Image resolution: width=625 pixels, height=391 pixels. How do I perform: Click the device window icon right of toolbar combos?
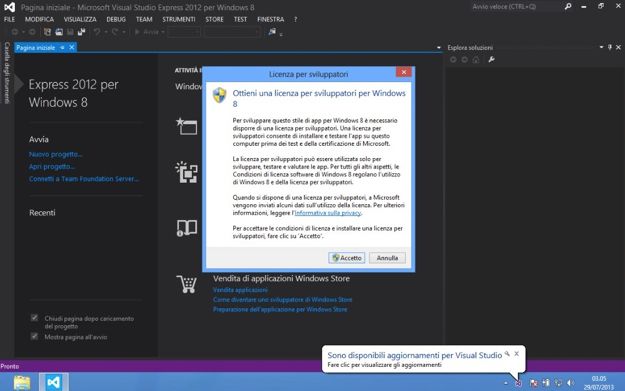tap(272, 32)
